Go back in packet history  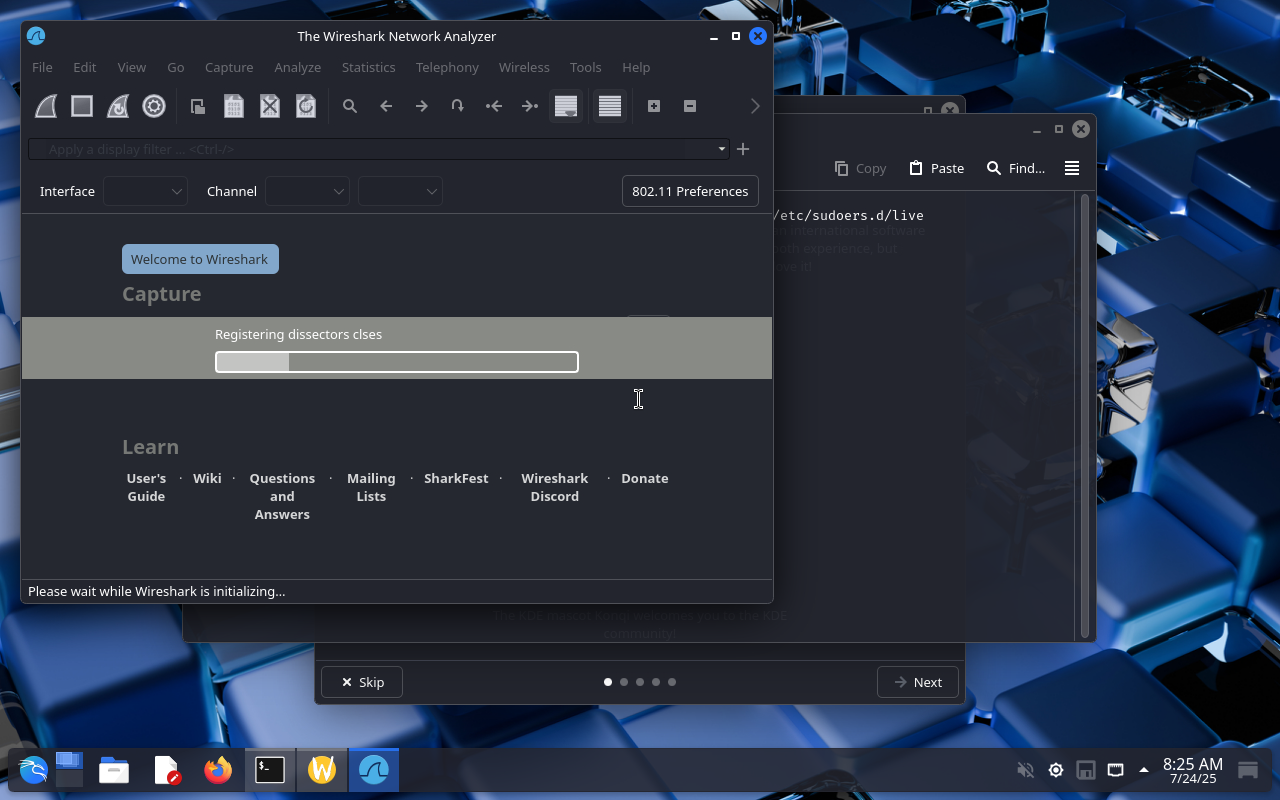(x=386, y=106)
